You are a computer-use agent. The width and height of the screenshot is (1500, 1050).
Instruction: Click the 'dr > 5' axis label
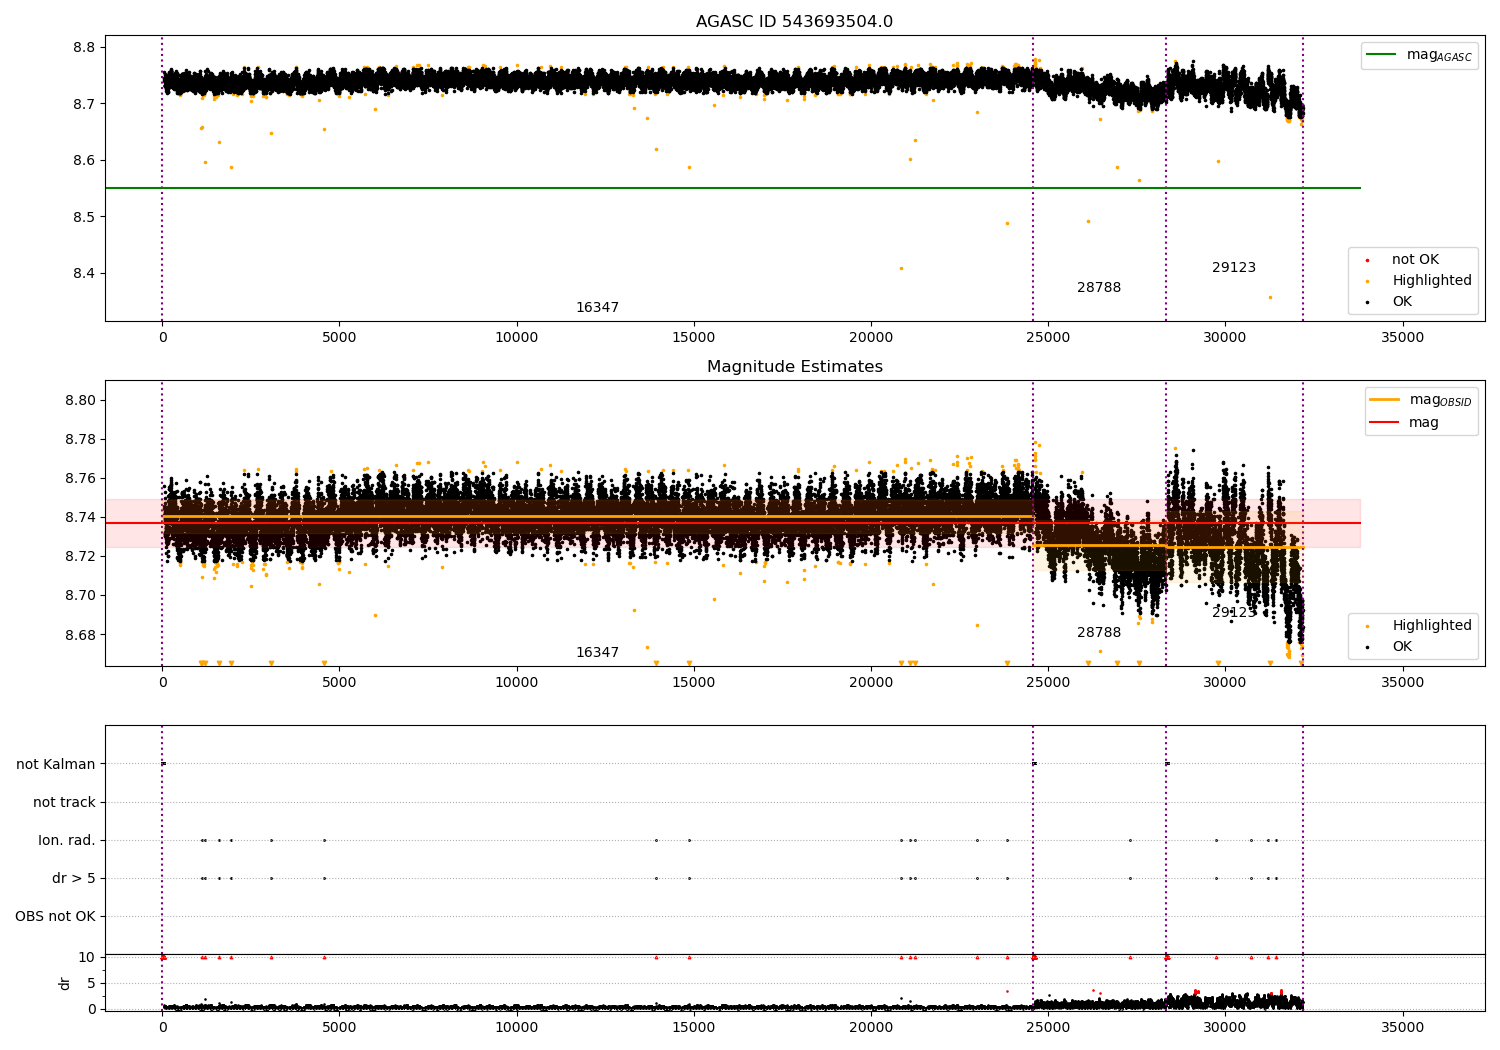[74, 878]
